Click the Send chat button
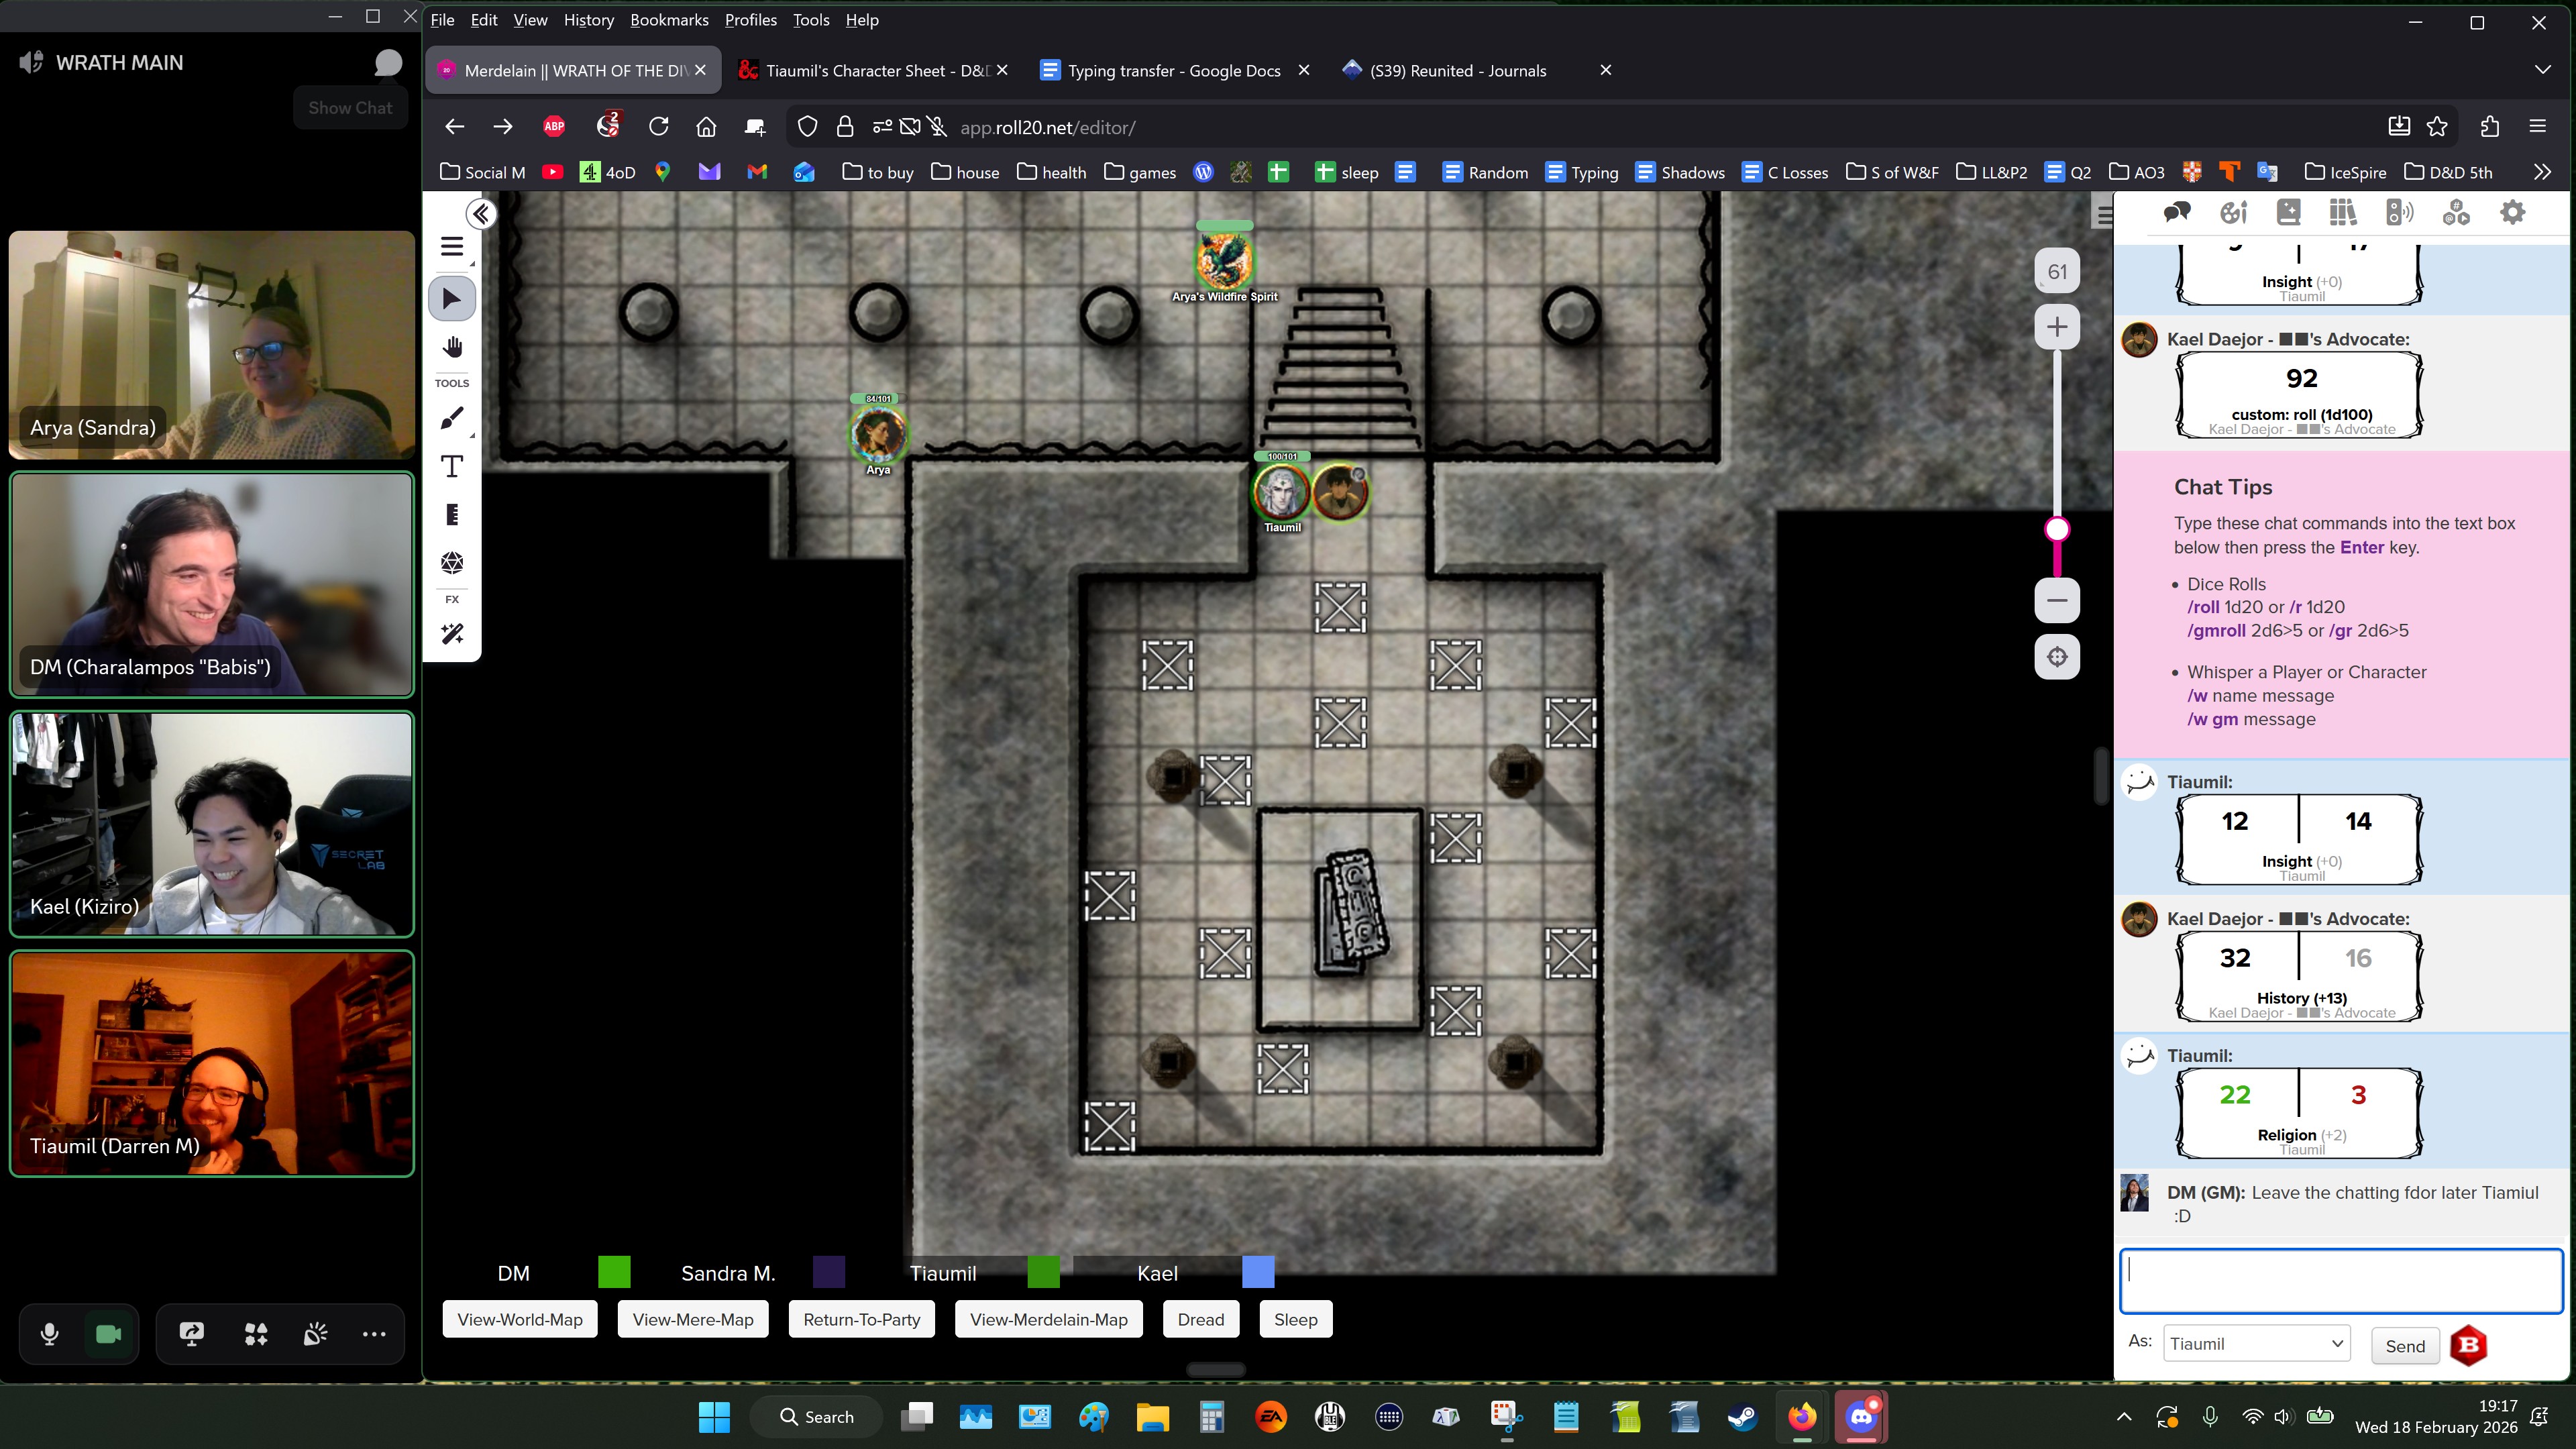The image size is (2576, 1449). click(x=2404, y=1346)
